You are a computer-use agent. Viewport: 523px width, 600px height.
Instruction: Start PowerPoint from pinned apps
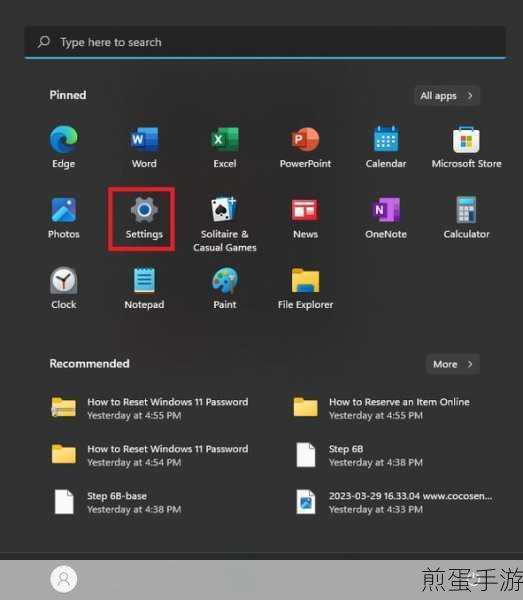click(305, 147)
